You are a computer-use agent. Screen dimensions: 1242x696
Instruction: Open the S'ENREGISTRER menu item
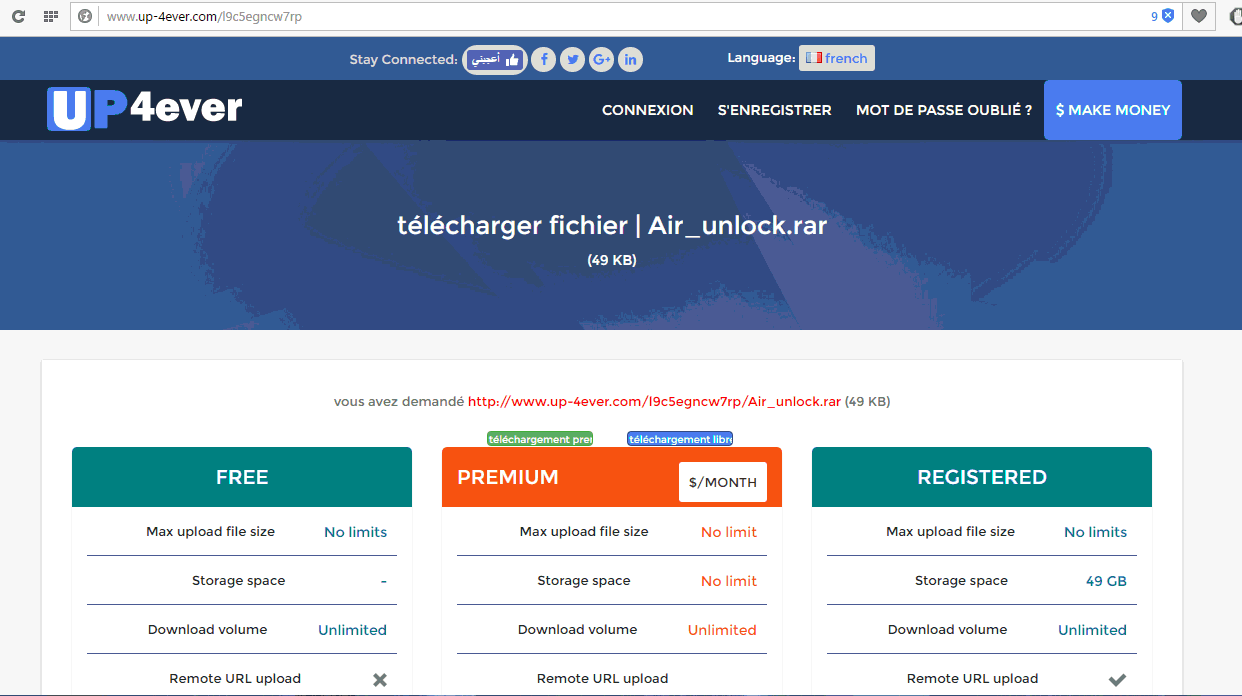point(775,110)
